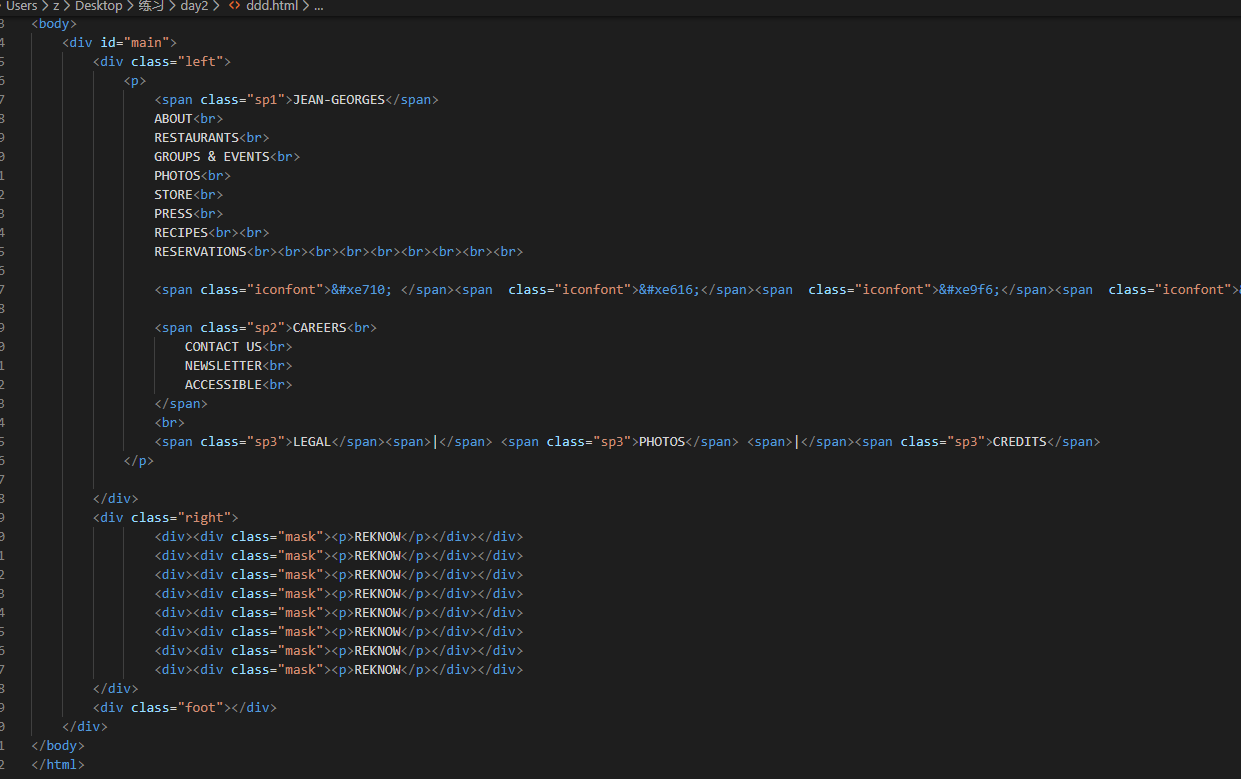Click the closing </body> tag
The height and width of the screenshot is (779, 1241).
58,746
